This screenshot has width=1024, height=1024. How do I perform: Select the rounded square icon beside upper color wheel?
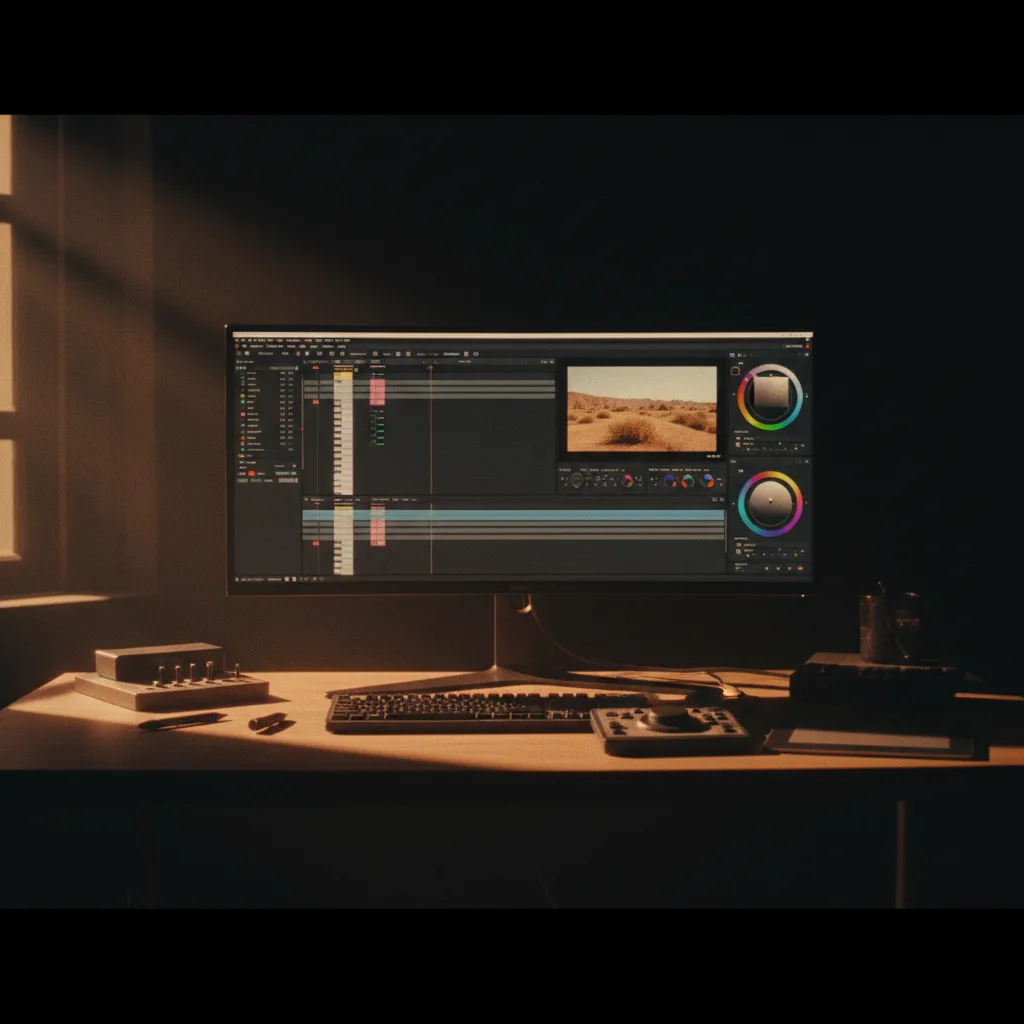(x=737, y=370)
